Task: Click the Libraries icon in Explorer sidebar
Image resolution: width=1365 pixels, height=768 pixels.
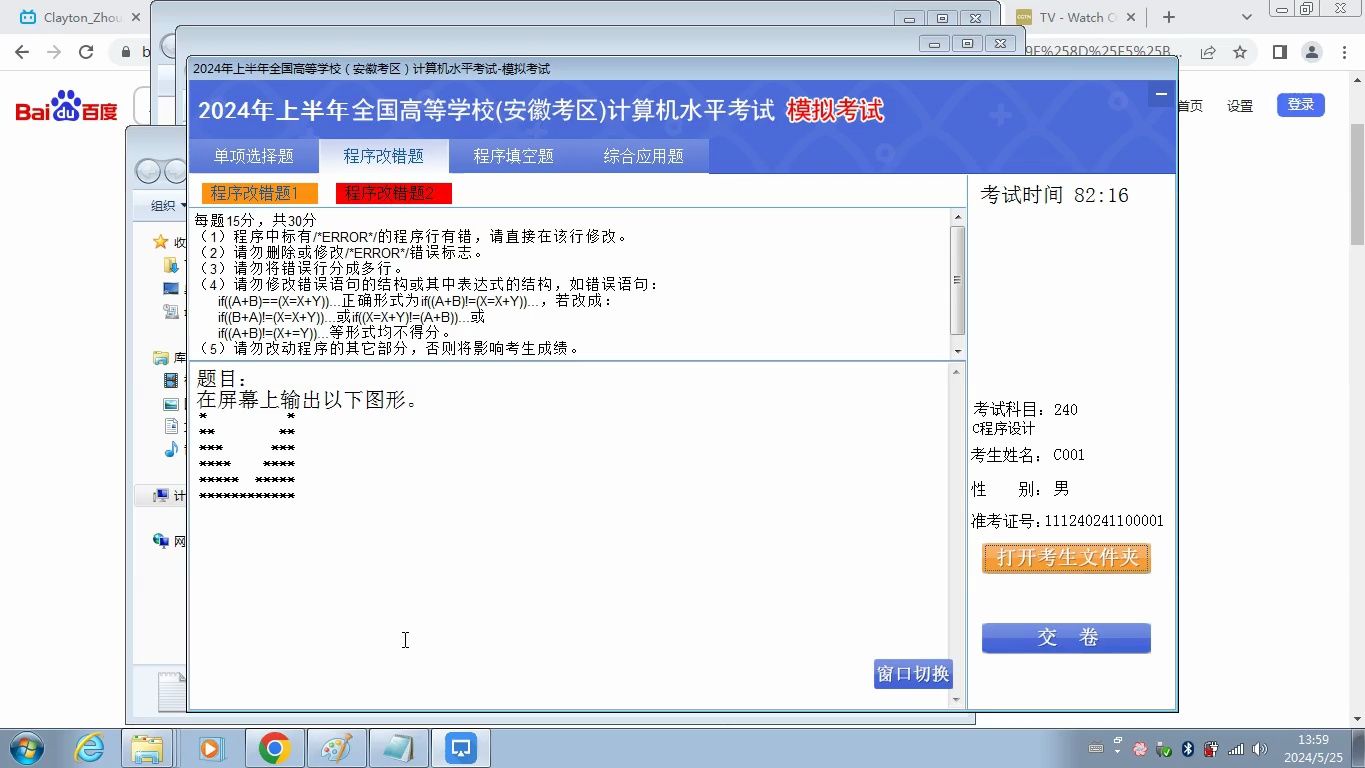Action: pyautogui.click(x=160, y=357)
